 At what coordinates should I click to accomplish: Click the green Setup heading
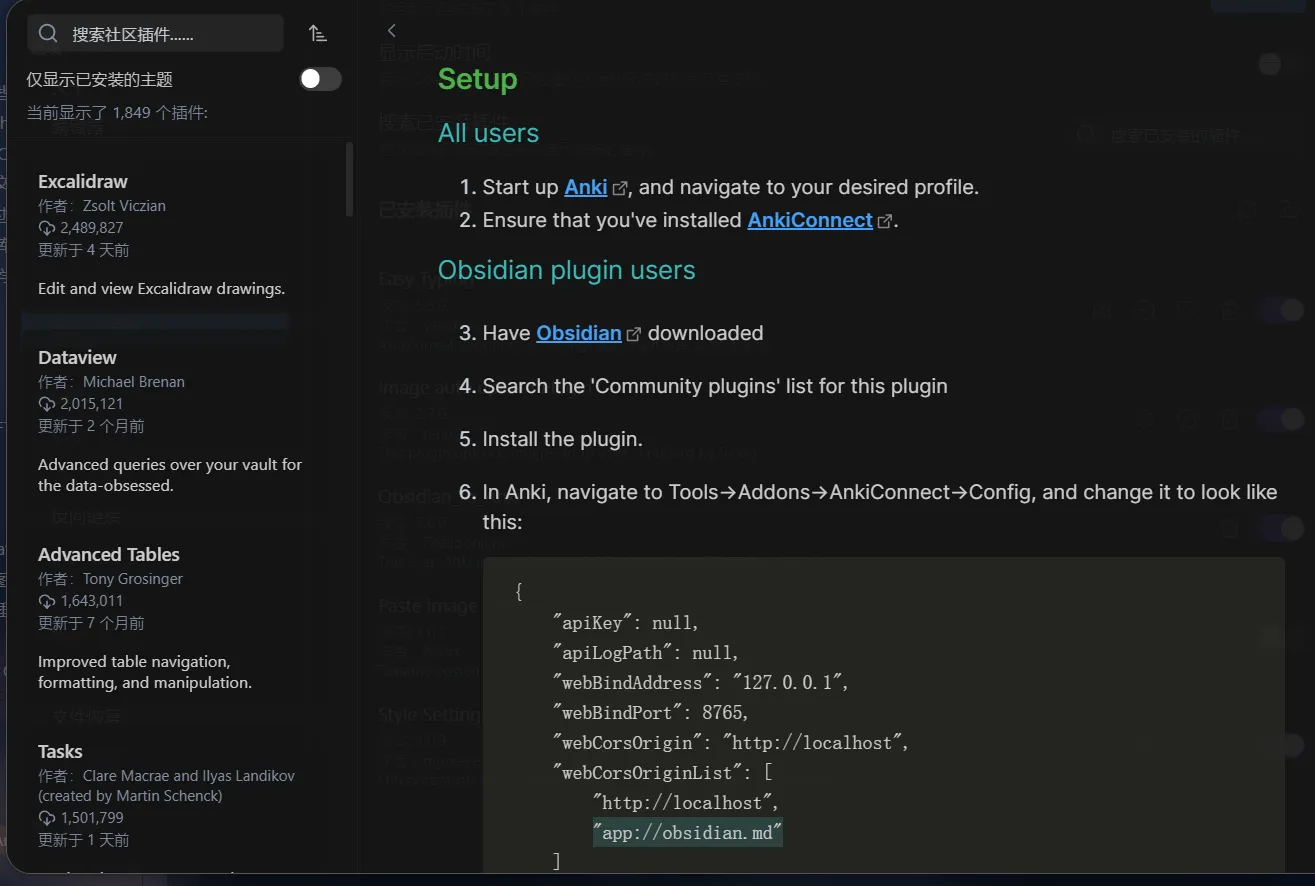click(477, 79)
